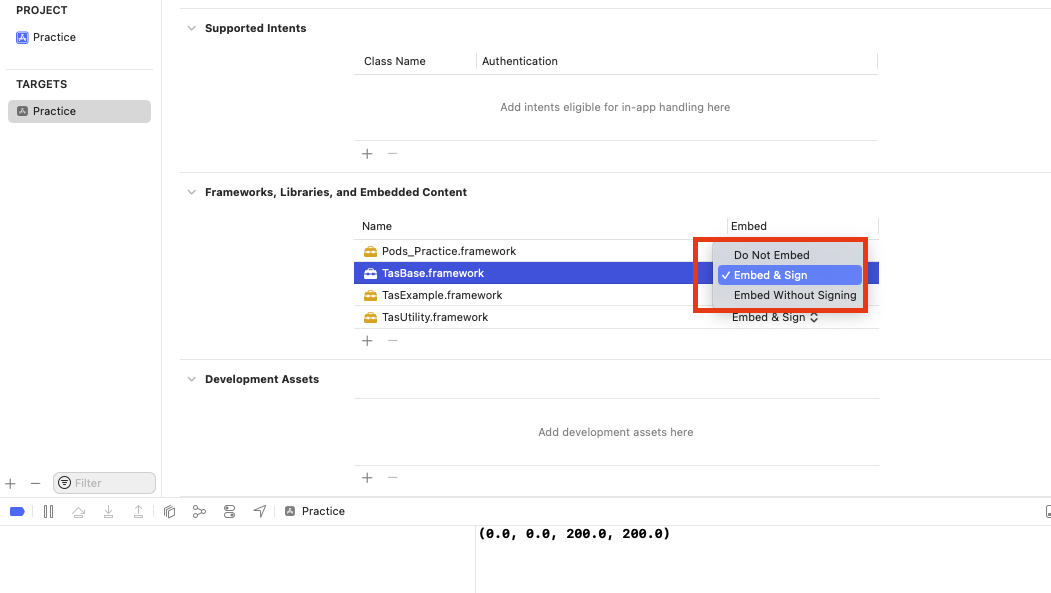1051x593 pixels.
Task: Remove supported intent with minus button
Action: (393, 154)
